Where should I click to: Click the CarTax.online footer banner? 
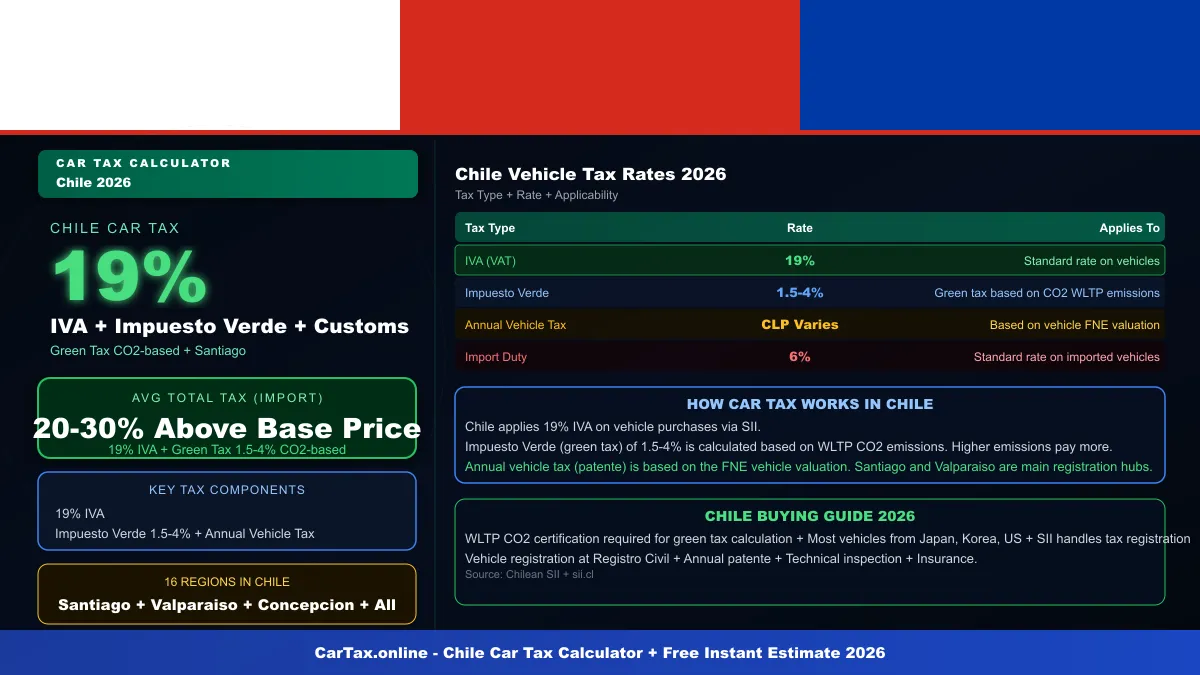pyautogui.click(x=600, y=652)
